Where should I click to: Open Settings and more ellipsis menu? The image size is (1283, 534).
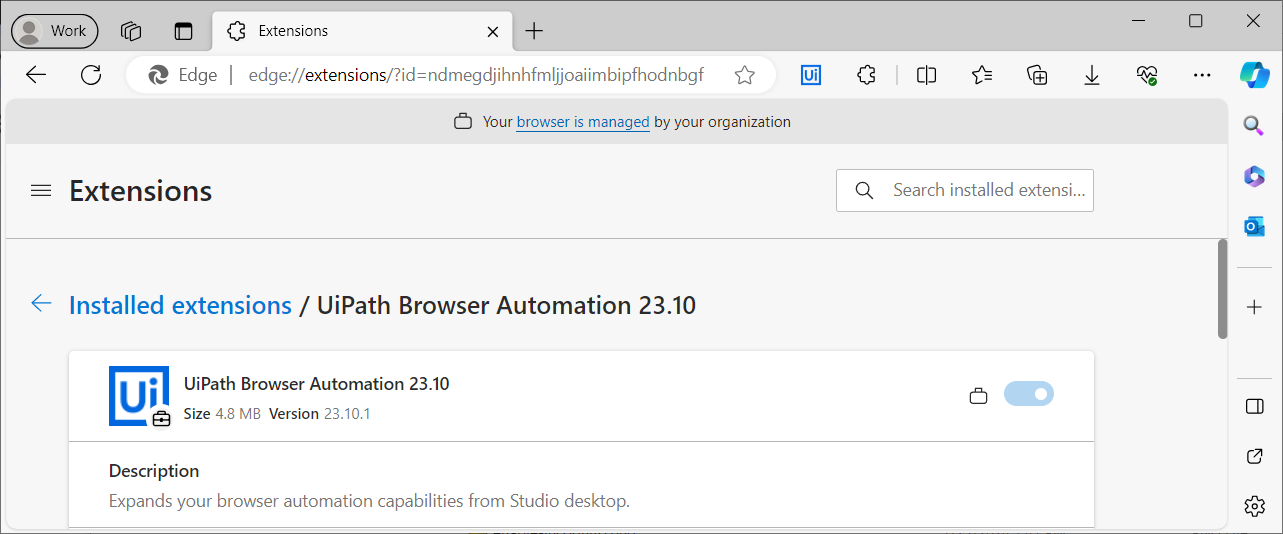[1202, 75]
